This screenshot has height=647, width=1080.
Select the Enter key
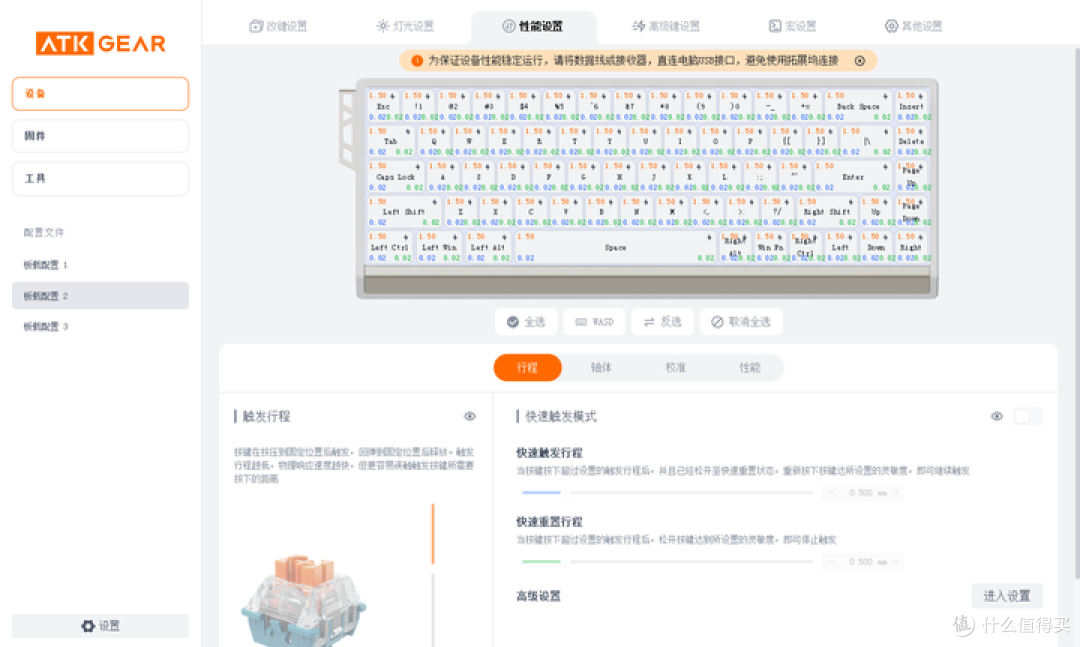point(853,177)
